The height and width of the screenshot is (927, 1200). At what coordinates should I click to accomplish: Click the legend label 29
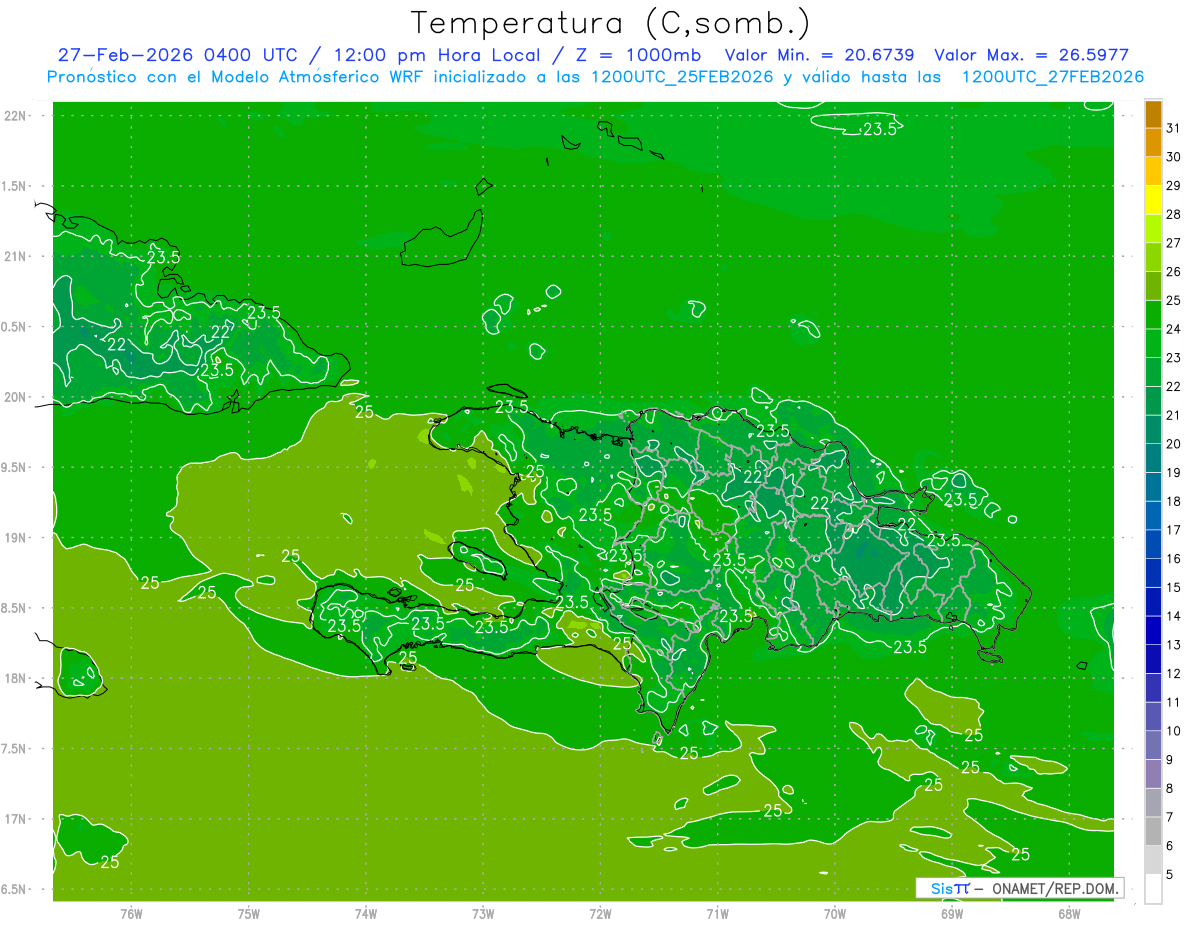[x=1174, y=185]
